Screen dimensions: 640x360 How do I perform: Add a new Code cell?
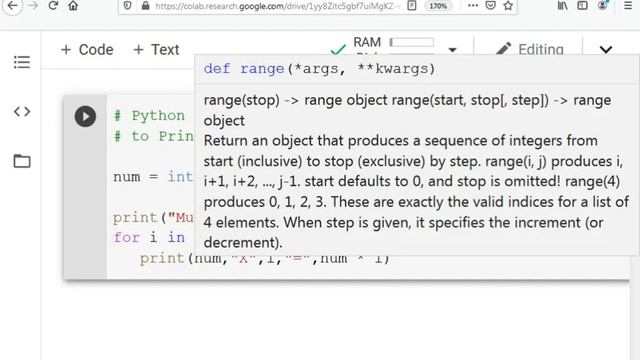87,50
